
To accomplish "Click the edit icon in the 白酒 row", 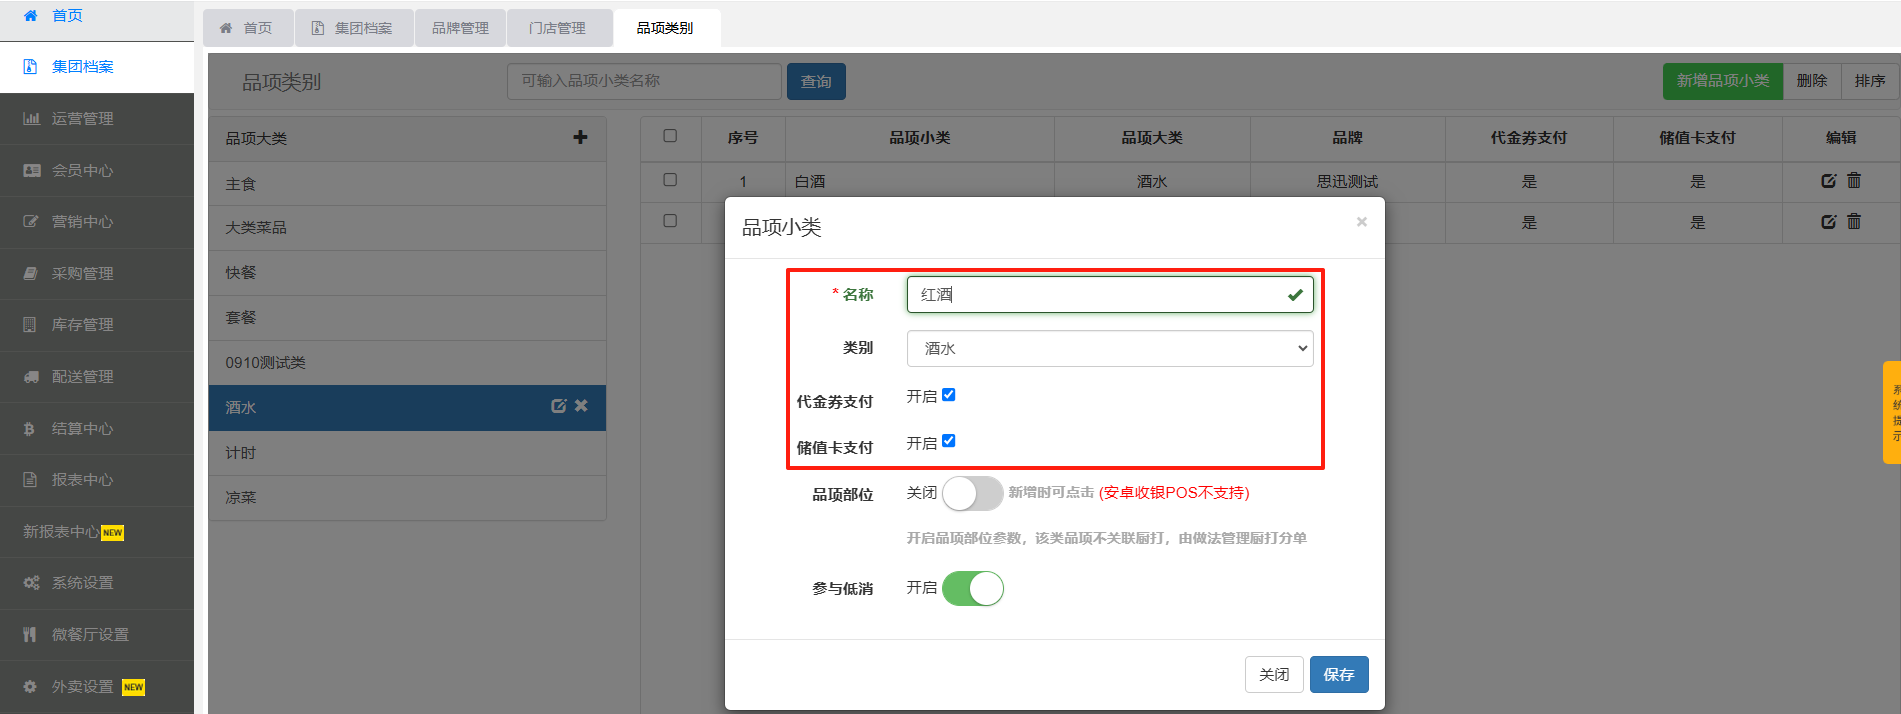I will coord(1828,181).
